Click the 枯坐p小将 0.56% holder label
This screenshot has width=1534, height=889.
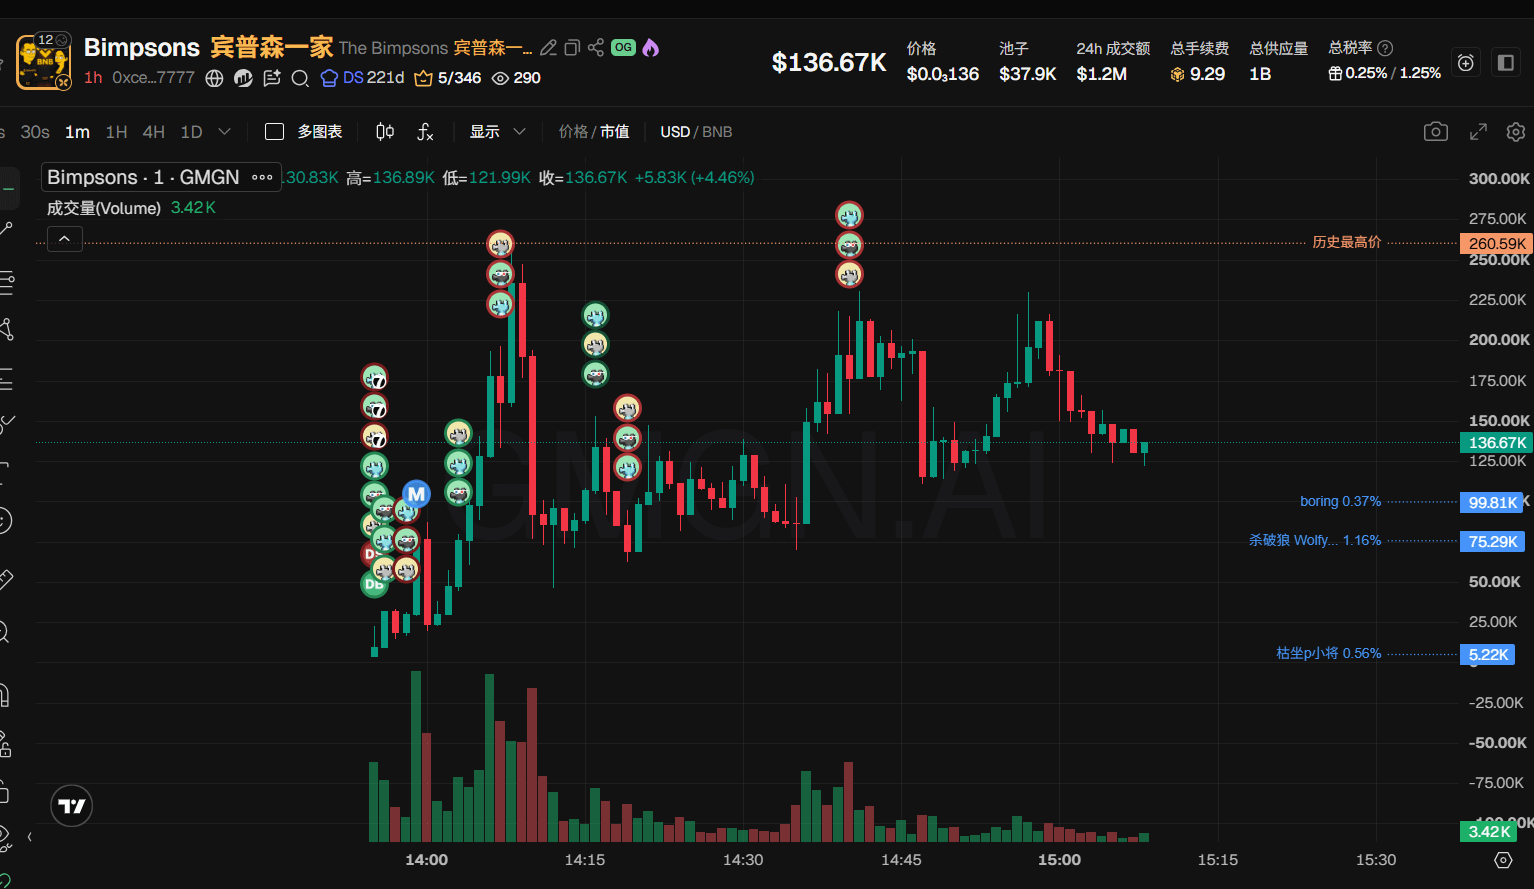click(x=1329, y=653)
